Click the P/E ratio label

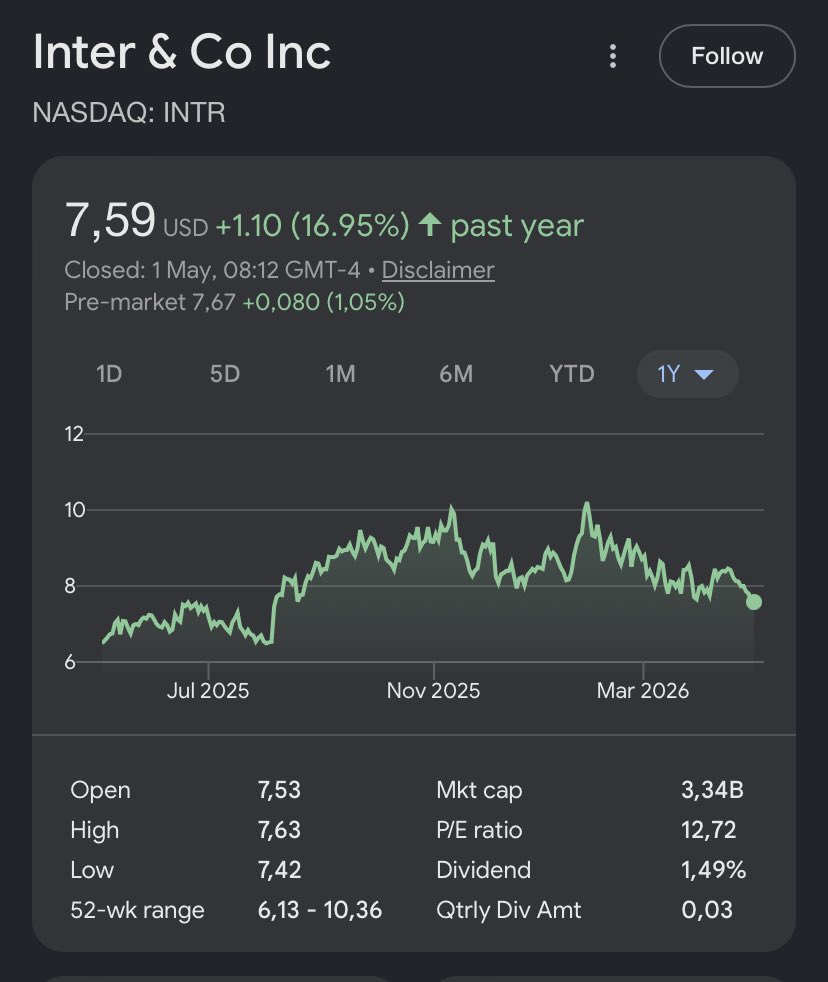pyautogui.click(x=479, y=830)
